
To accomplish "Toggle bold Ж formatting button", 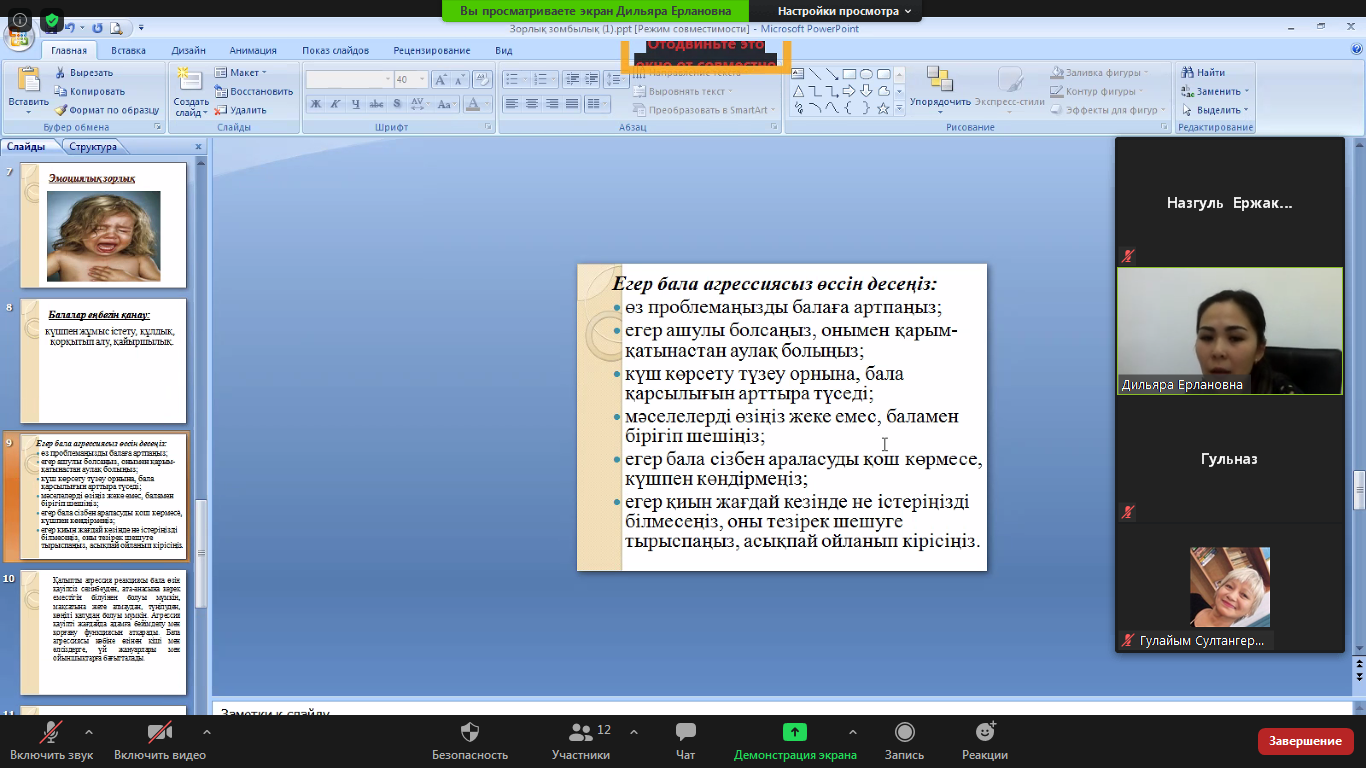I will click(x=315, y=104).
